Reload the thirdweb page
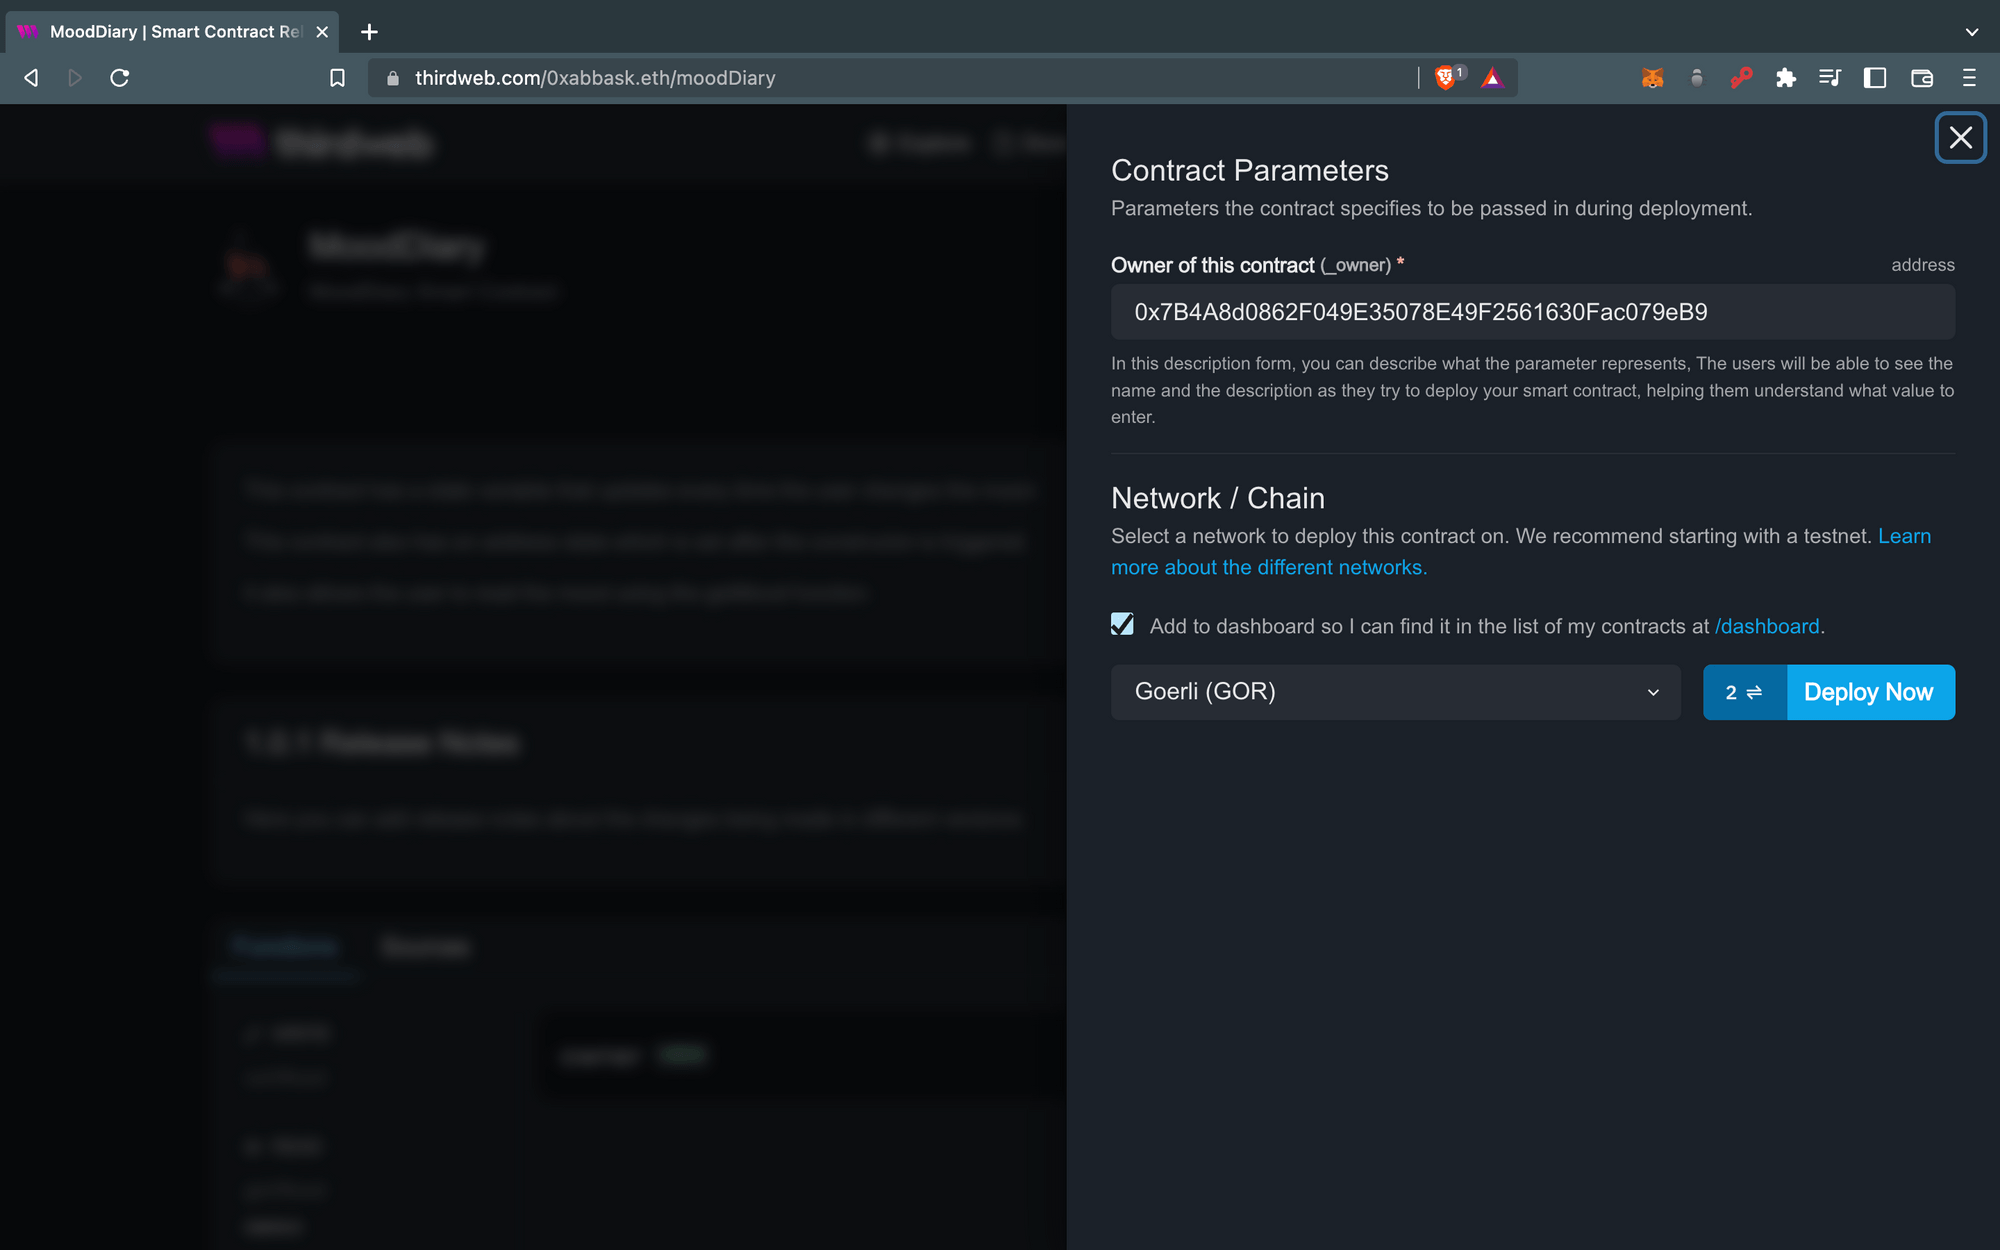This screenshot has height=1250, width=2000. 120,77
